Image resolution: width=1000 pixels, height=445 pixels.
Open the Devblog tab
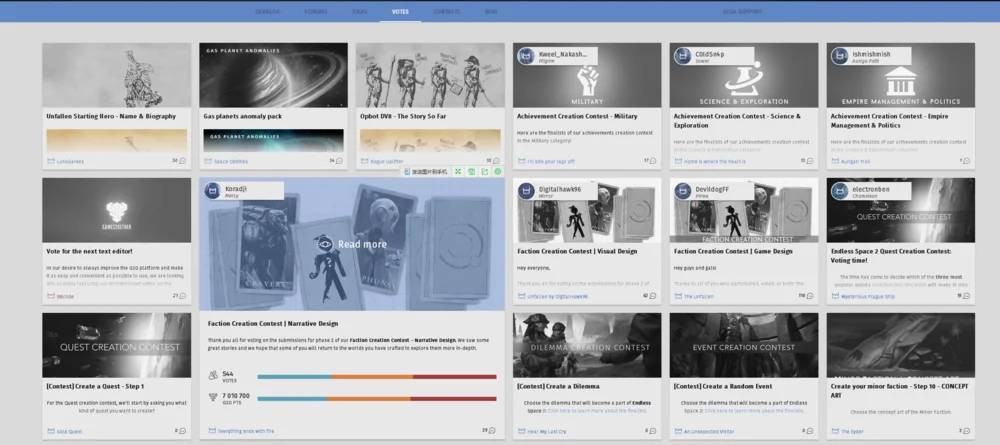pyautogui.click(x=267, y=11)
